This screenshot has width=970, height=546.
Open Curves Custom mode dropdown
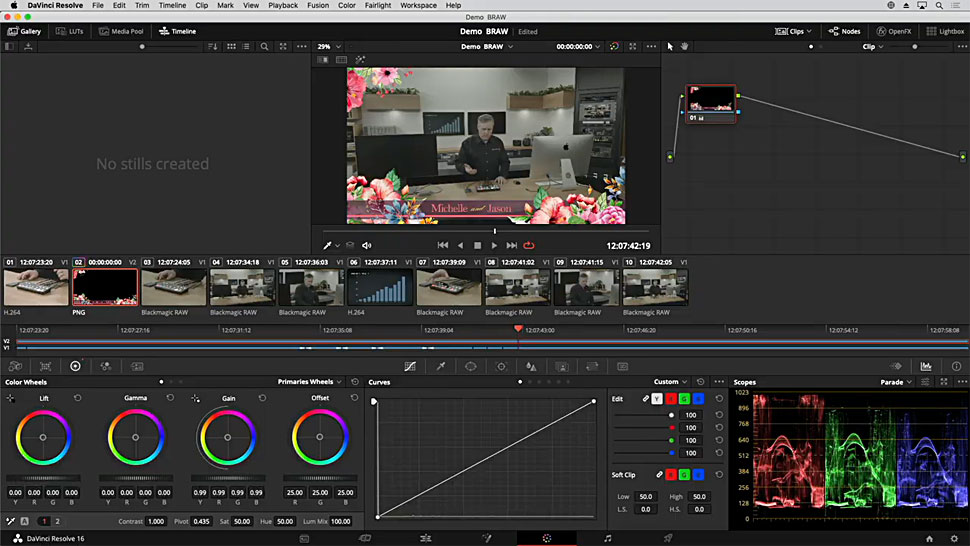tap(671, 382)
